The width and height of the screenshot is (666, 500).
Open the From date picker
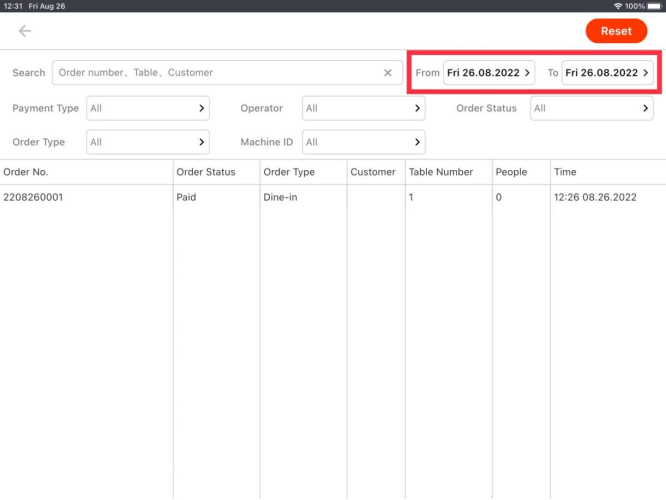489,73
